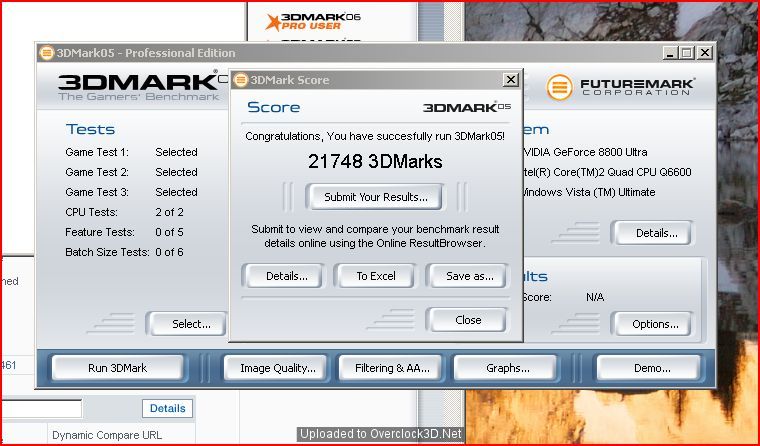Open the Image Quality settings
The image size is (760, 446).
pyautogui.click(x=277, y=368)
